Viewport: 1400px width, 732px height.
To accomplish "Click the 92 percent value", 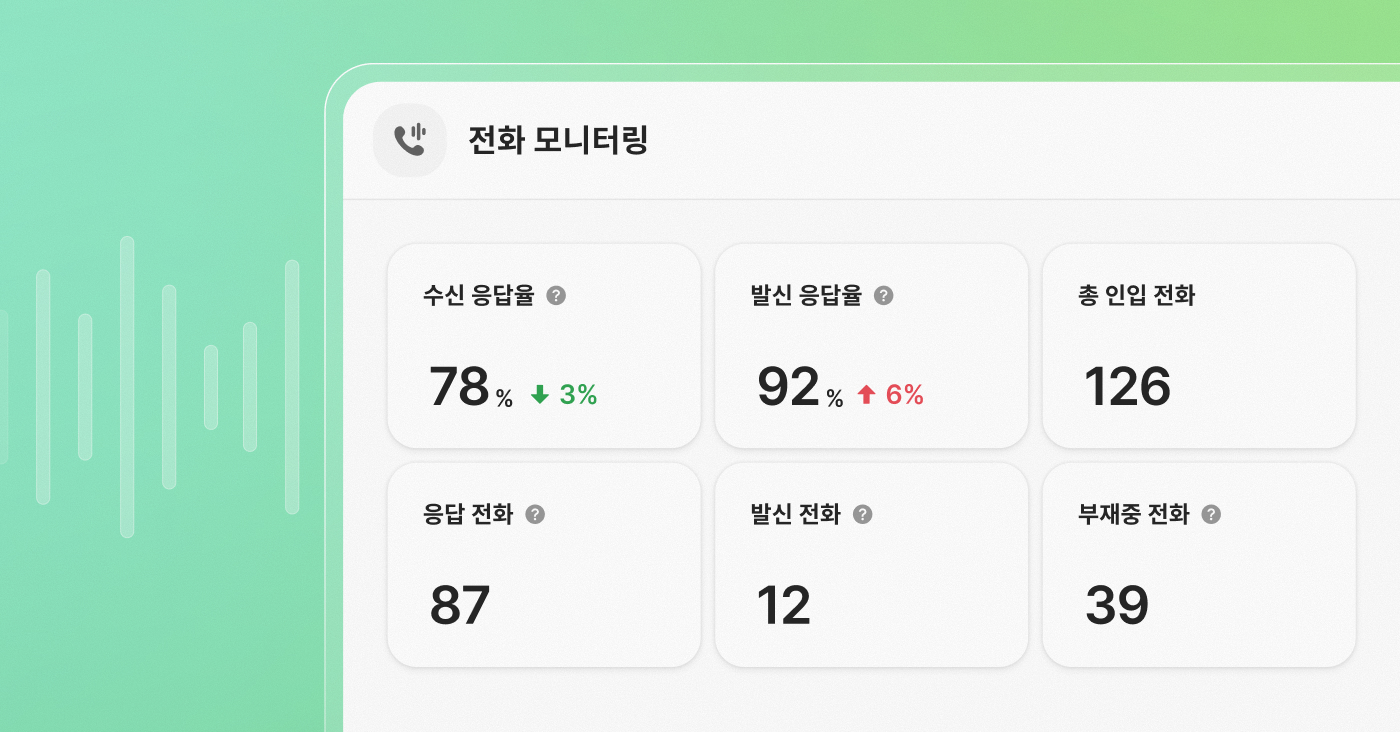I will coord(787,387).
